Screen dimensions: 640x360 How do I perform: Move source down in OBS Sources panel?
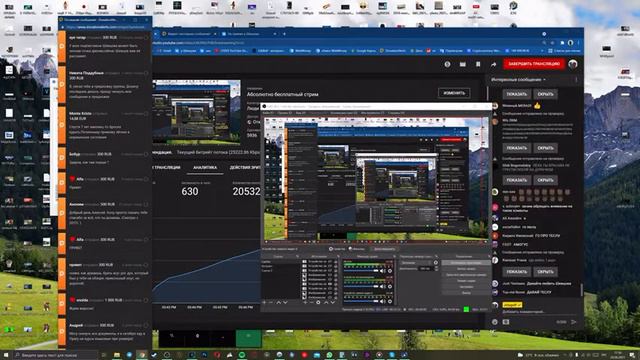click(x=333, y=302)
